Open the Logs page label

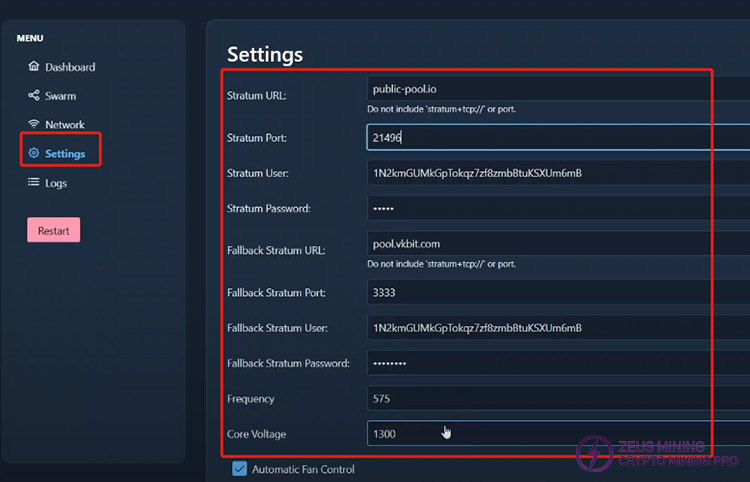(x=56, y=183)
